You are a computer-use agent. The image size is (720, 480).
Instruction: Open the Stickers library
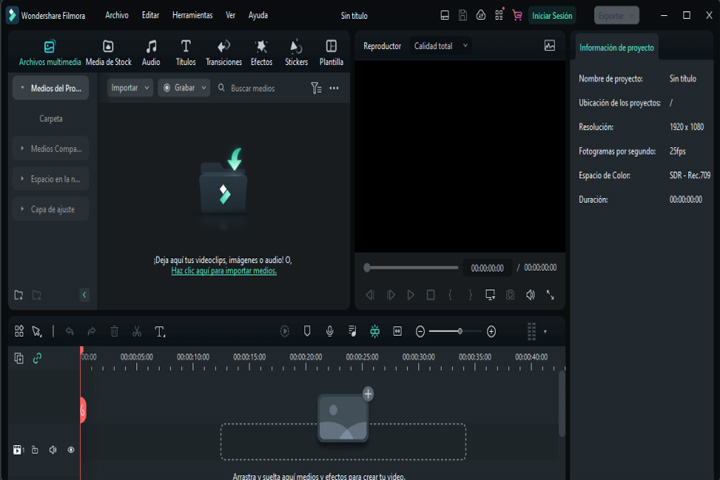click(296, 53)
